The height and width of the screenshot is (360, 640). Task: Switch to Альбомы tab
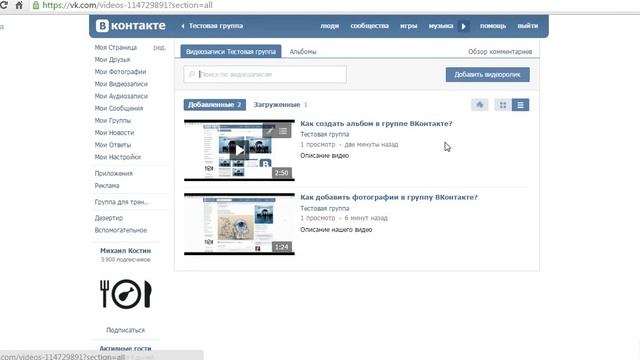(303, 51)
